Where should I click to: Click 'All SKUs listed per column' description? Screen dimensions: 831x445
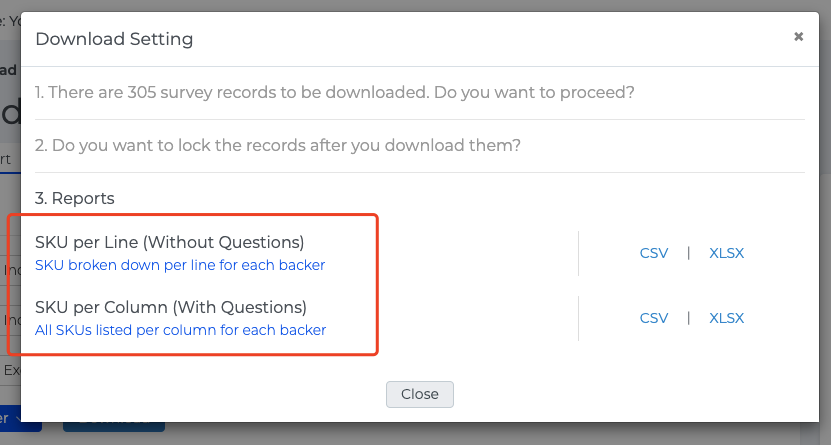pyautogui.click(x=180, y=330)
